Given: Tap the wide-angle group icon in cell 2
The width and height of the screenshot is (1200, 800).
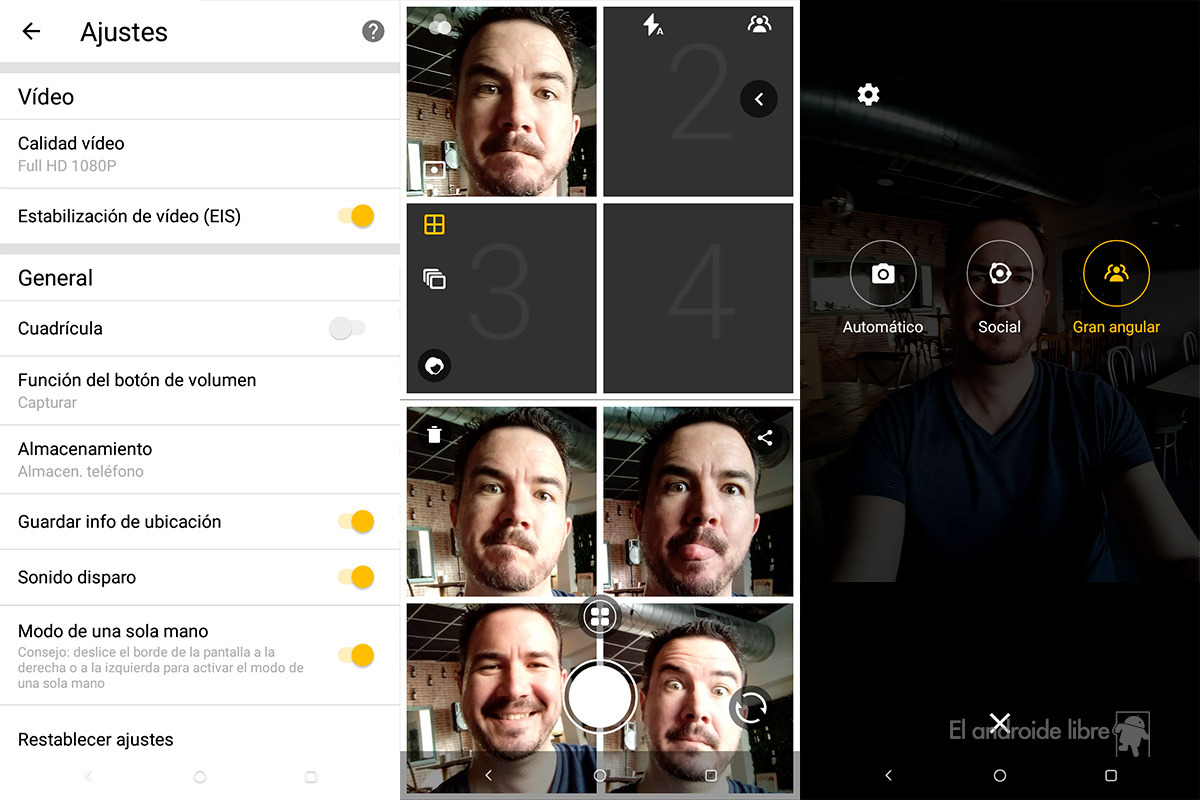Looking at the screenshot, I should 759,25.
